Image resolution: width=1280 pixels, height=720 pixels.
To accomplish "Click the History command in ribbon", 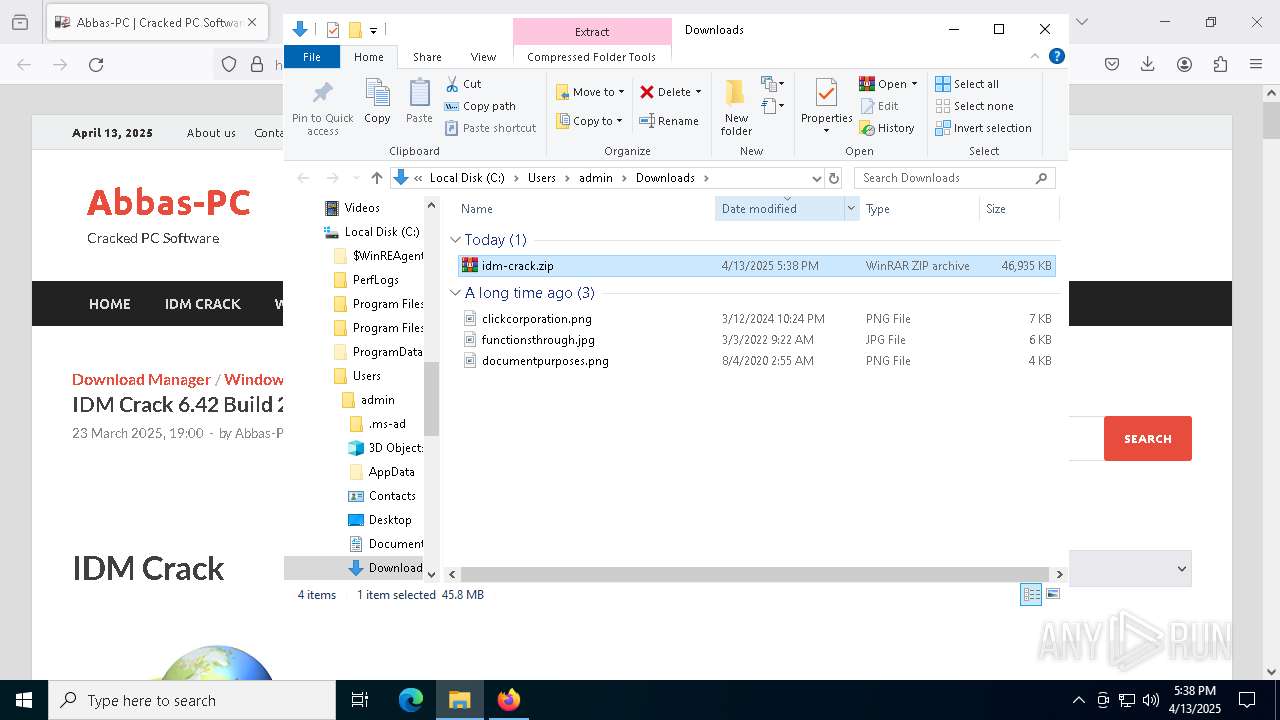I will [x=886, y=128].
